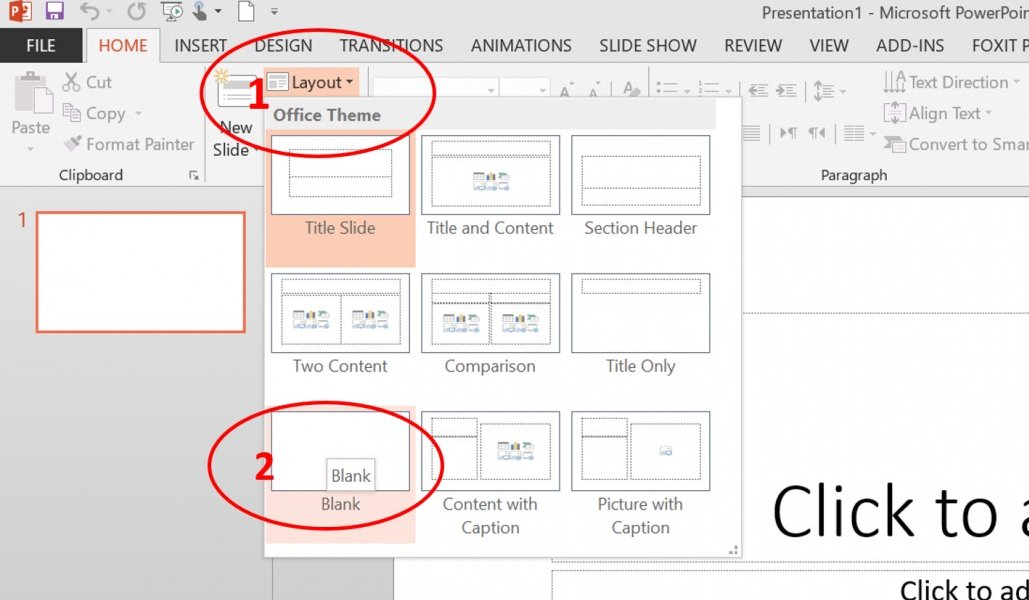Switch to the TRANSITIONS tab
Image resolution: width=1029 pixels, height=600 pixels.
click(x=391, y=45)
